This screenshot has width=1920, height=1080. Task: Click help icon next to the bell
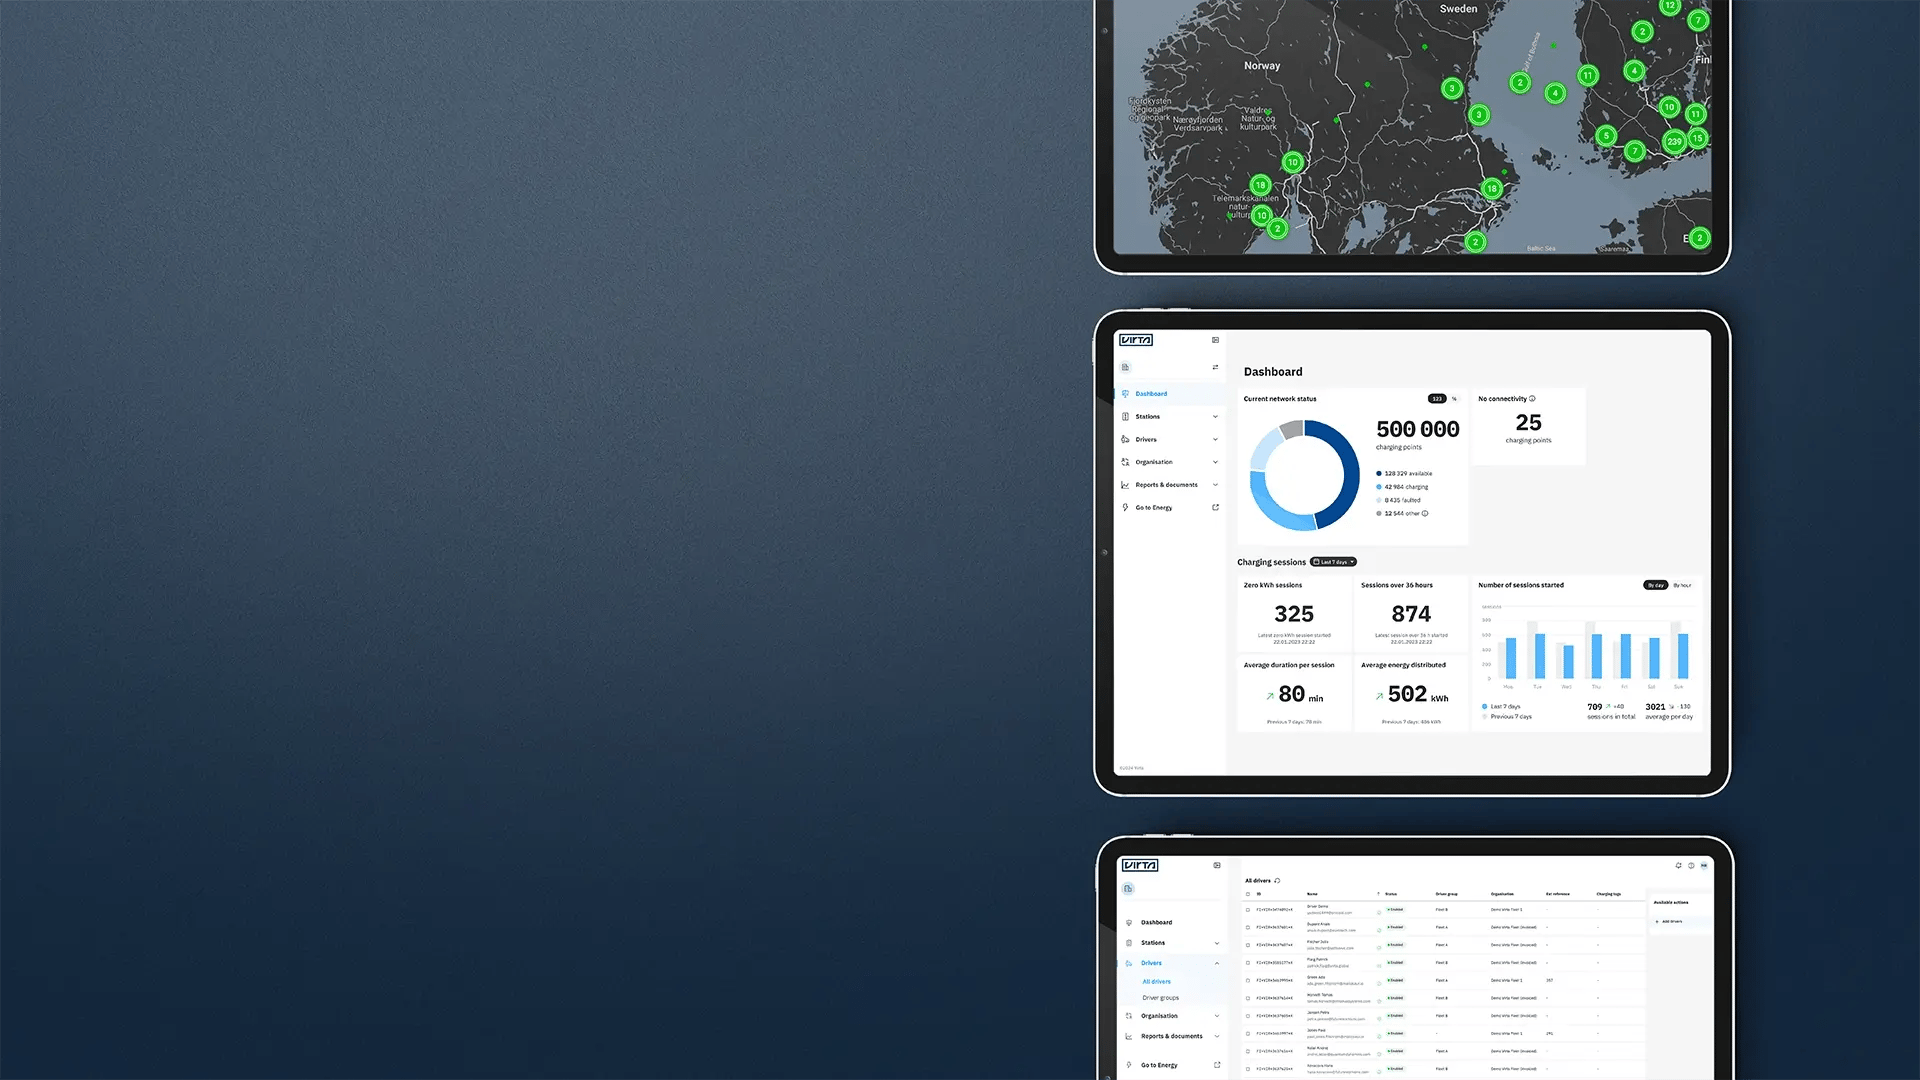tap(1691, 866)
